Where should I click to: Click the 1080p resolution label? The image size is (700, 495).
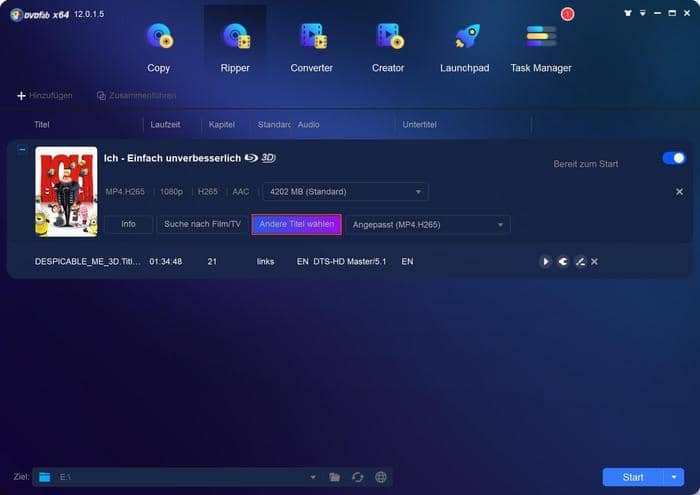click(171, 191)
